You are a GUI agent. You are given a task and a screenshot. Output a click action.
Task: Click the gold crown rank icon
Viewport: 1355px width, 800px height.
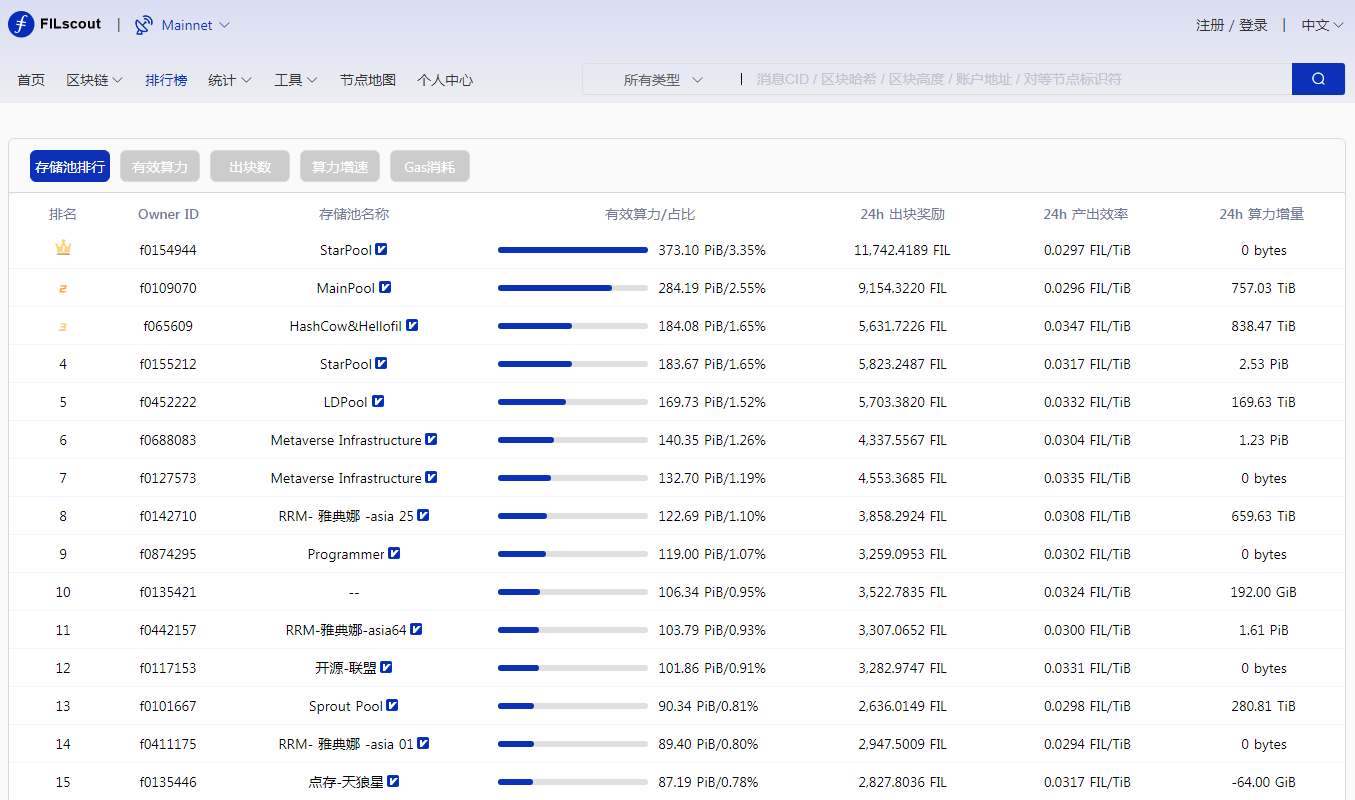(x=63, y=247)
